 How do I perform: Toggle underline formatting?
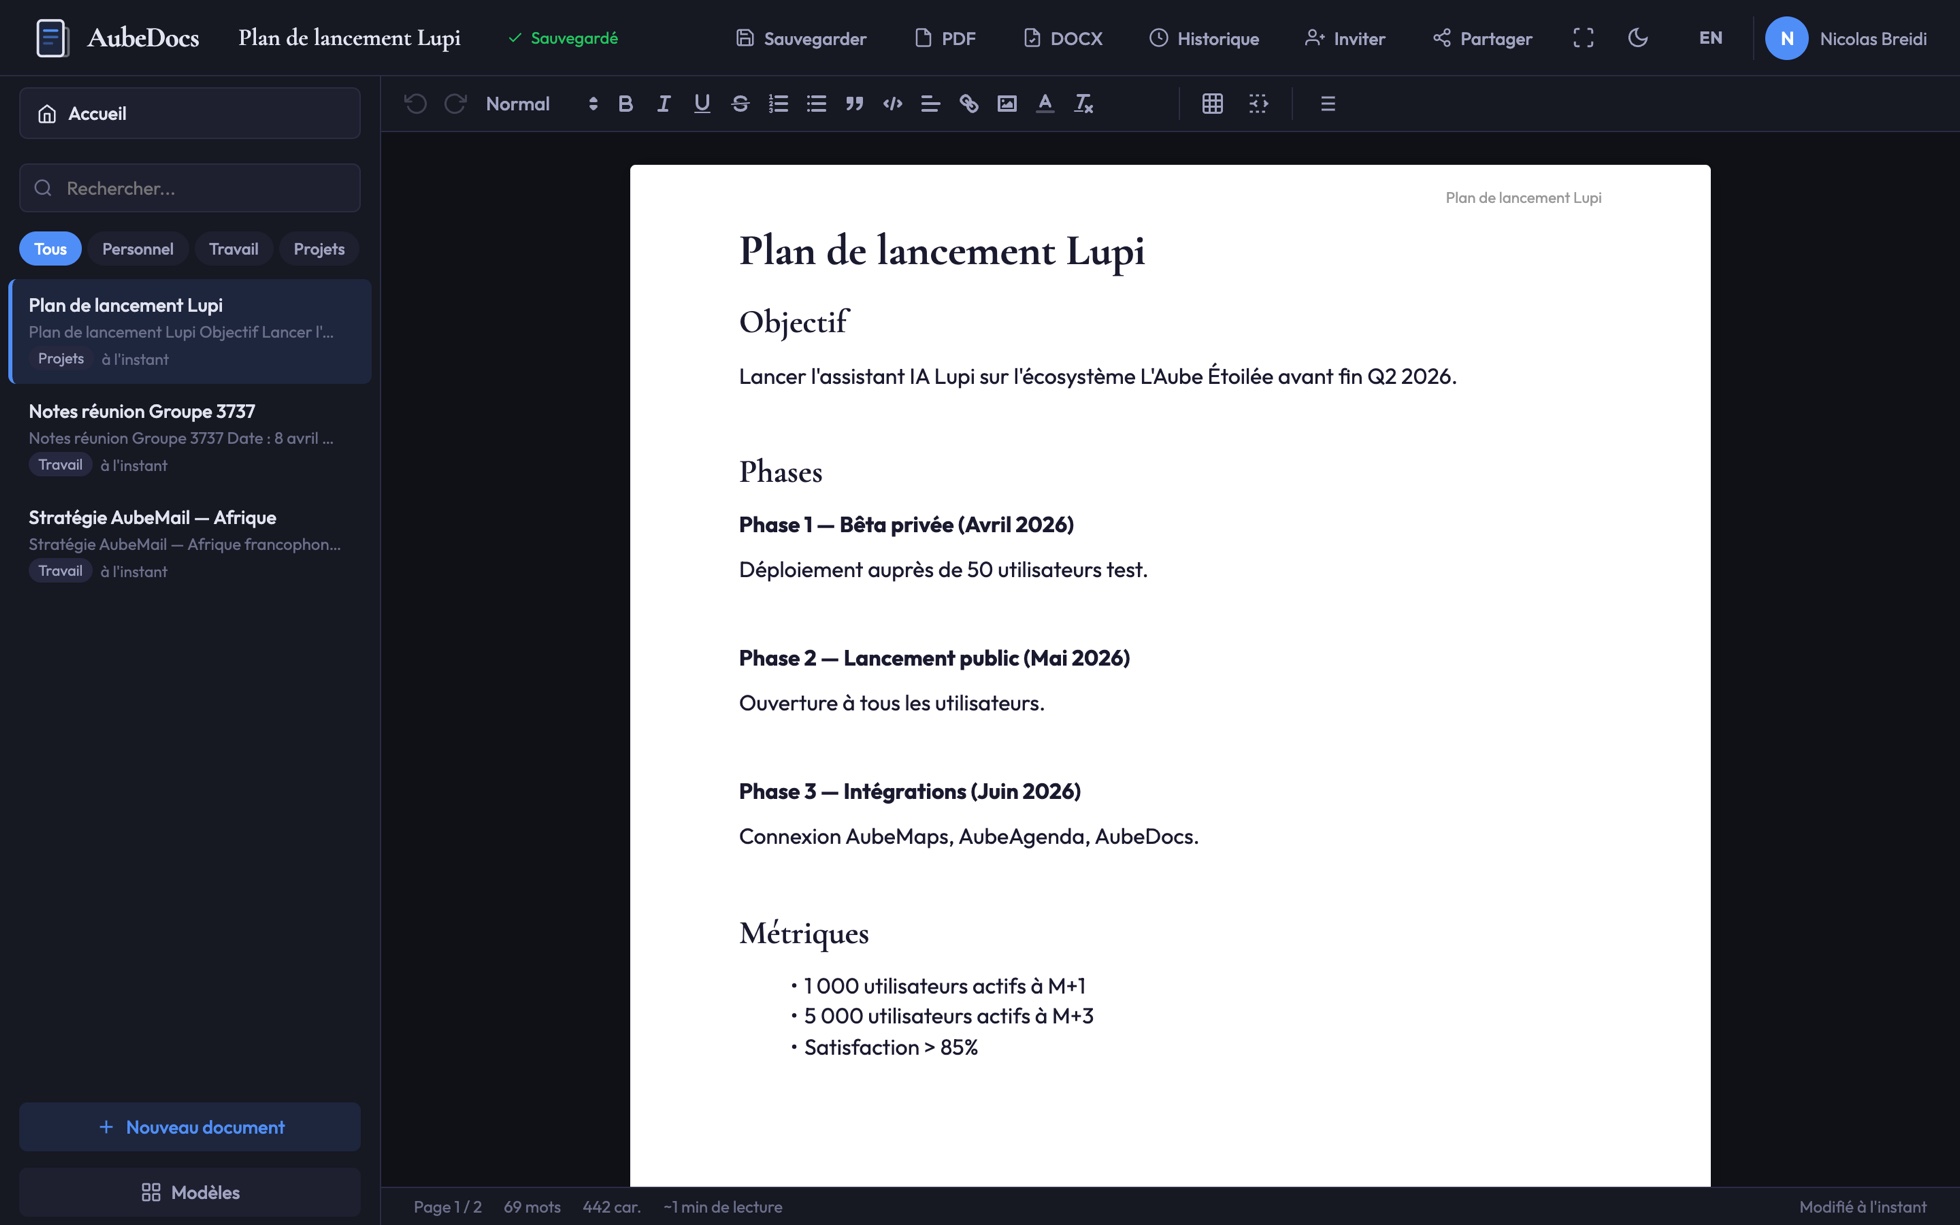[702, 104]
